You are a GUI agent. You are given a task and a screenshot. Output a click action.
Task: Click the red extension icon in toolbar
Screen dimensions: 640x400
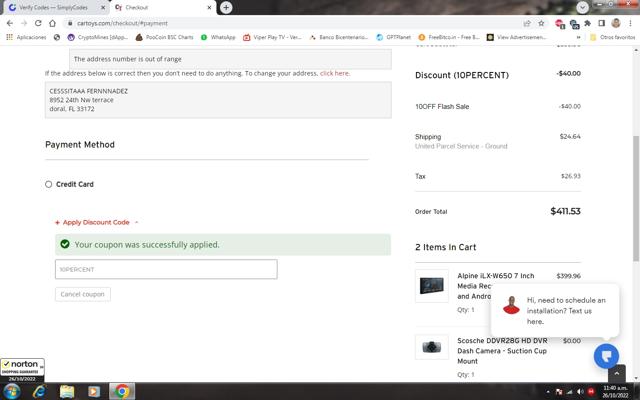(x=560, y=24)
